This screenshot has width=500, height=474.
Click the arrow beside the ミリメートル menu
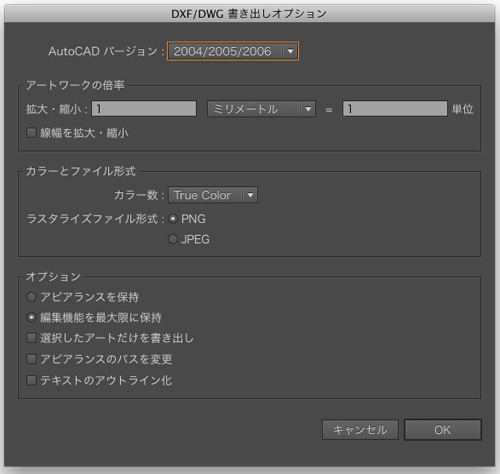[x=308, y=109]
